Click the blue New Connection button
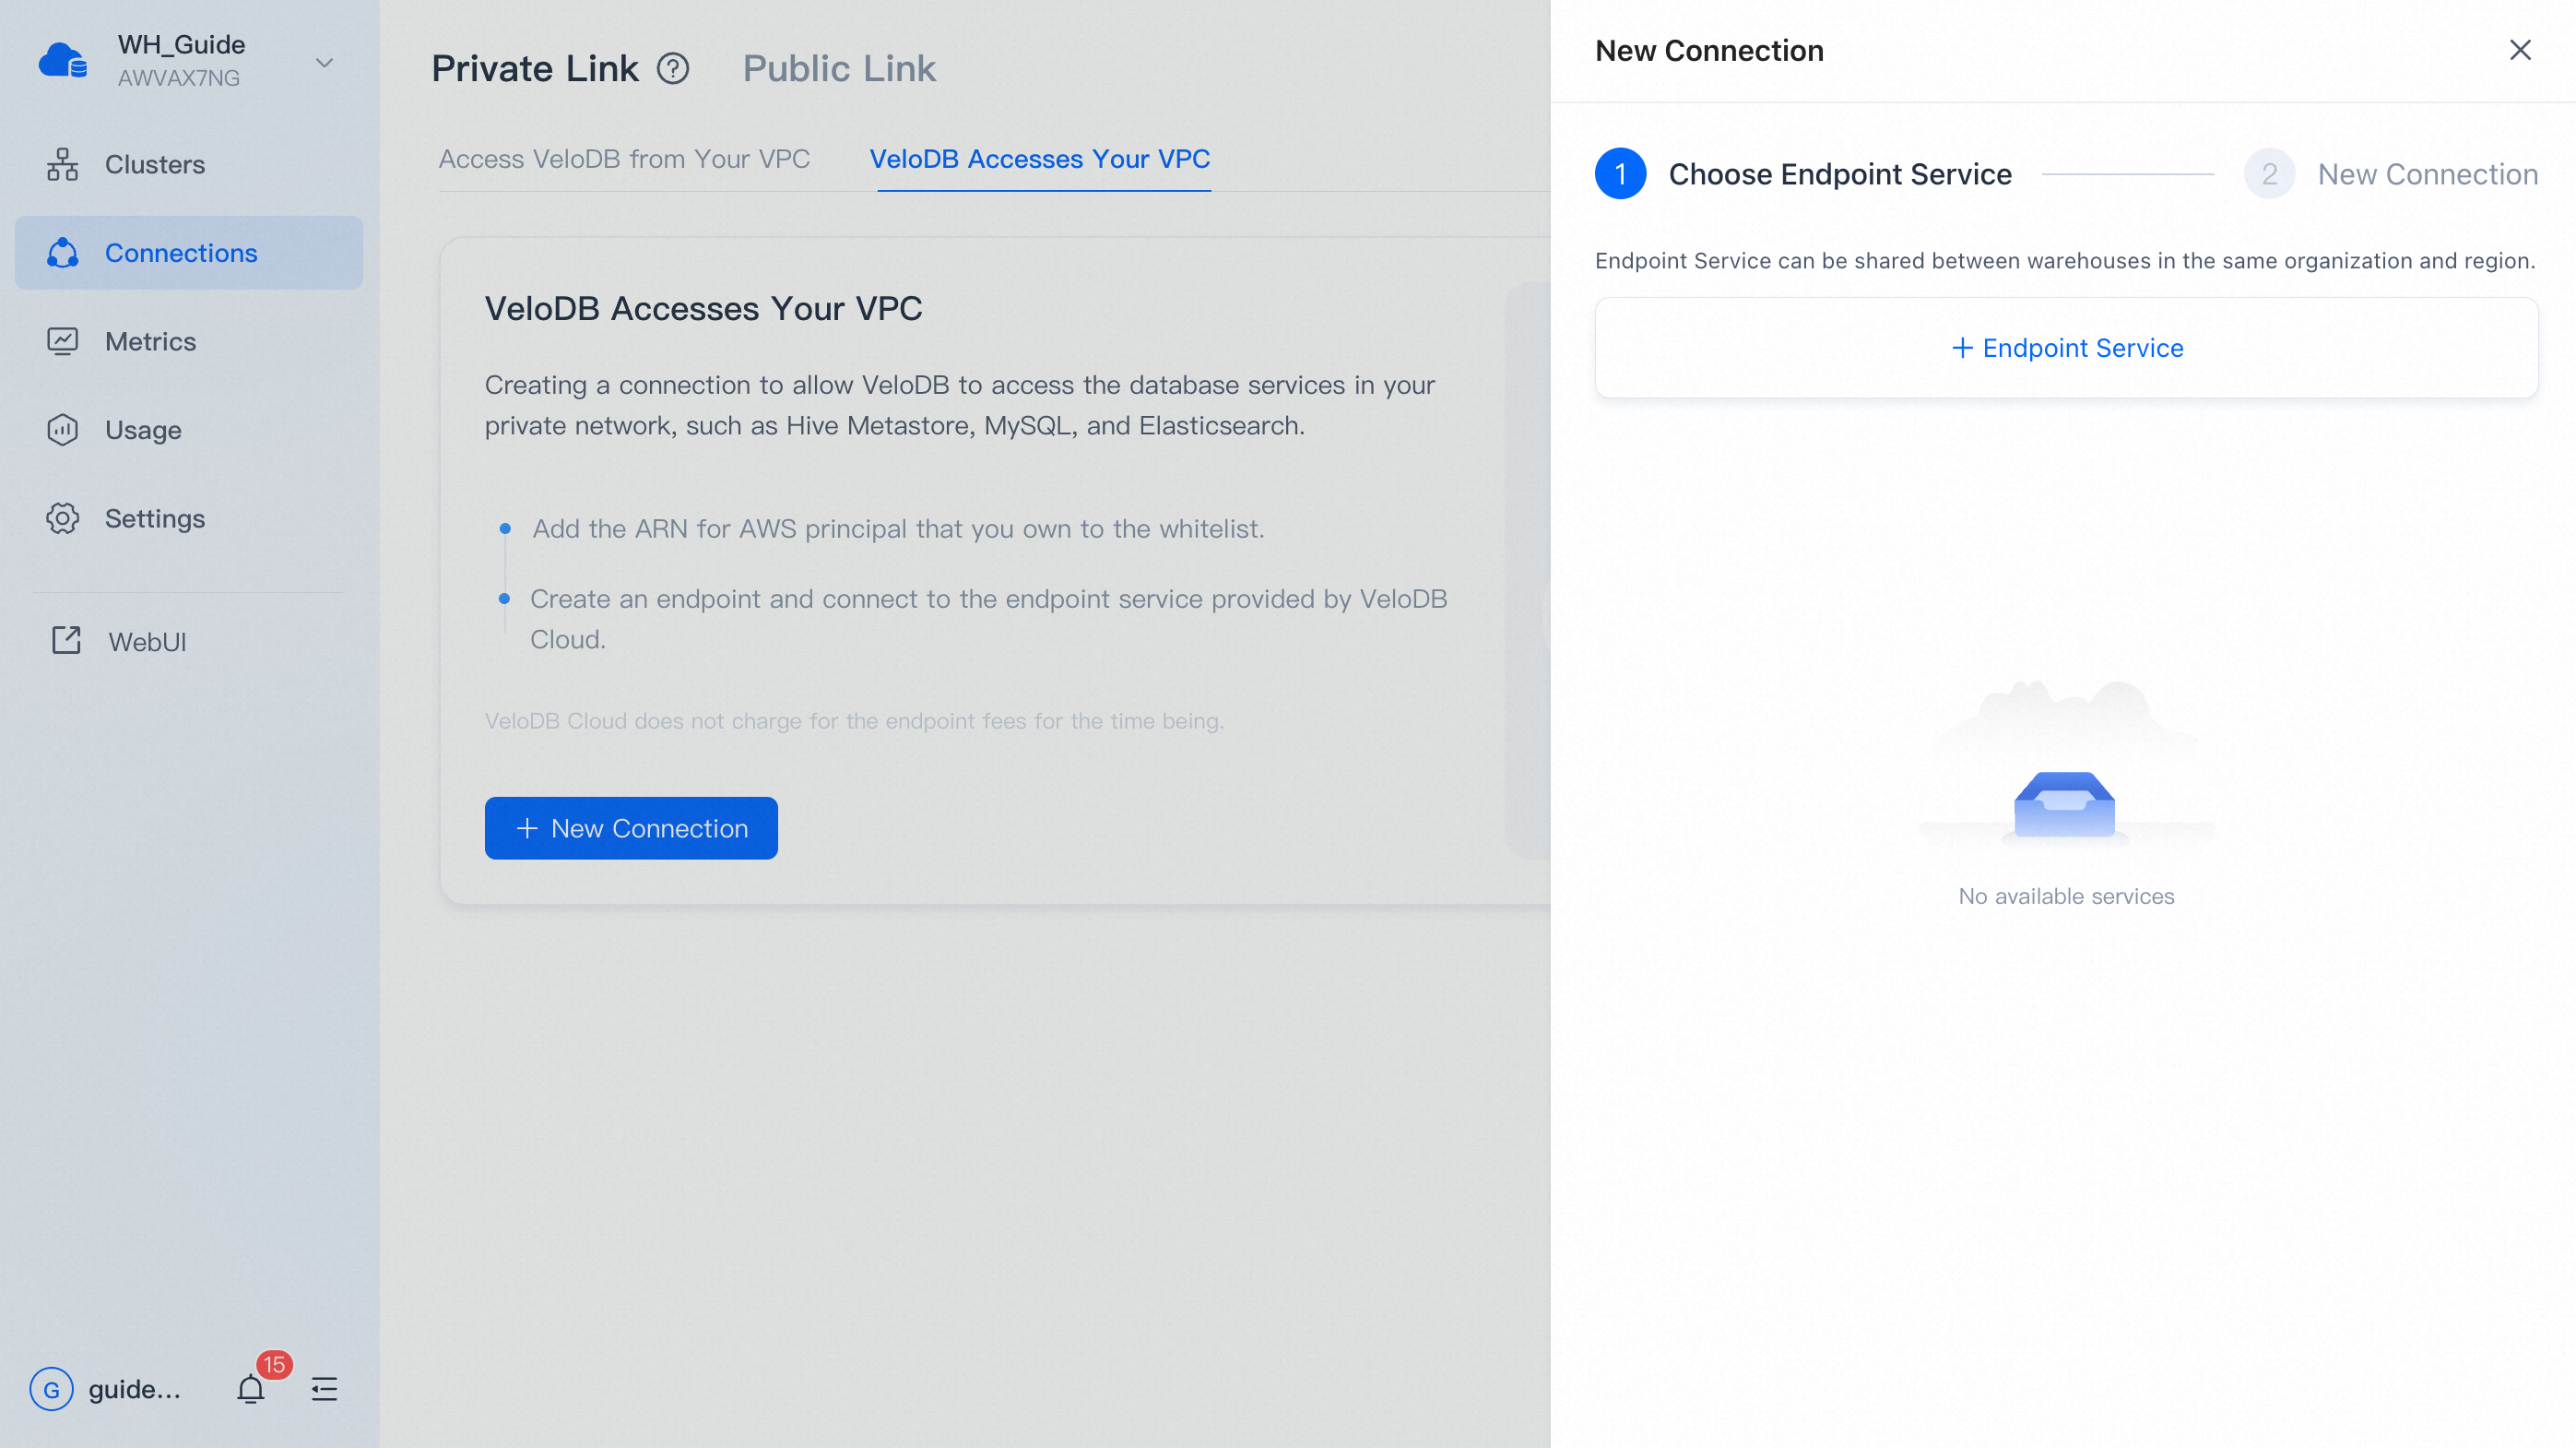Viewport: 2576px width, 1448px height. point(631,828)
